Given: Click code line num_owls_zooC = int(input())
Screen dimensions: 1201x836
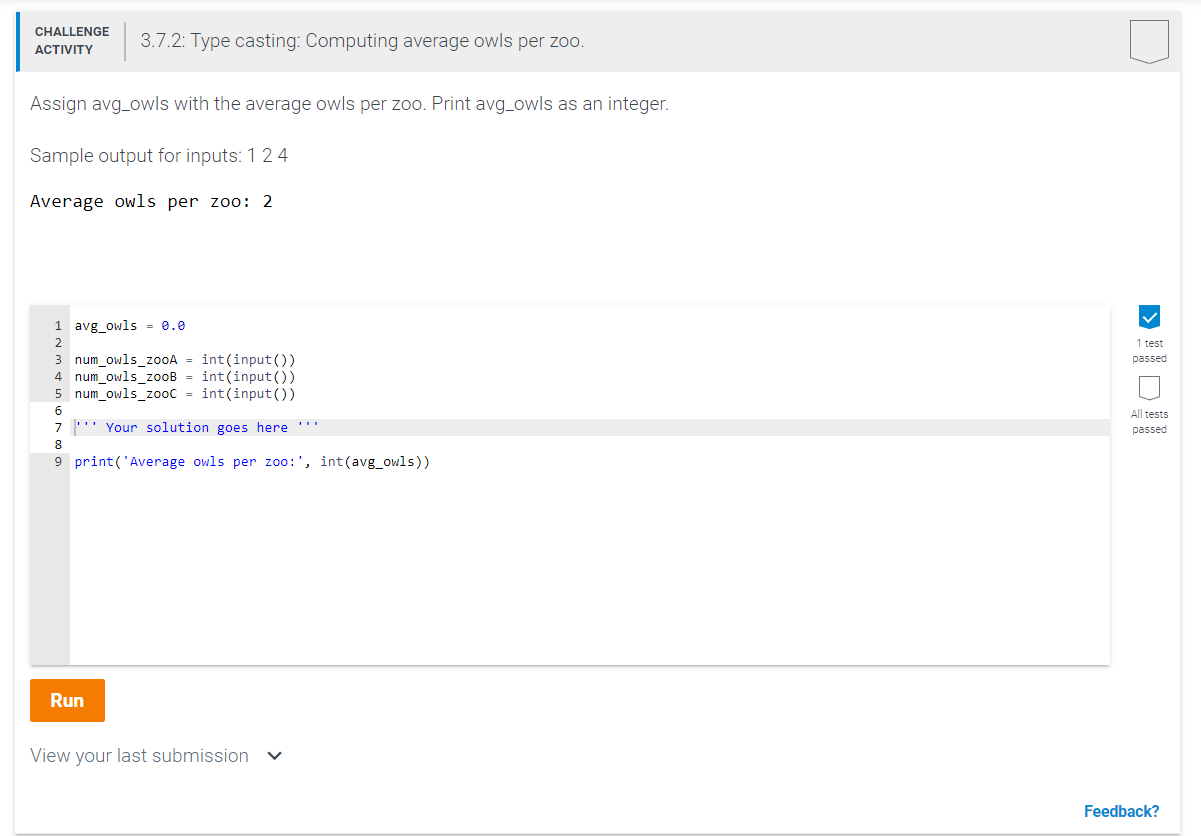Looking at the screenshot, I should [185, 393].
